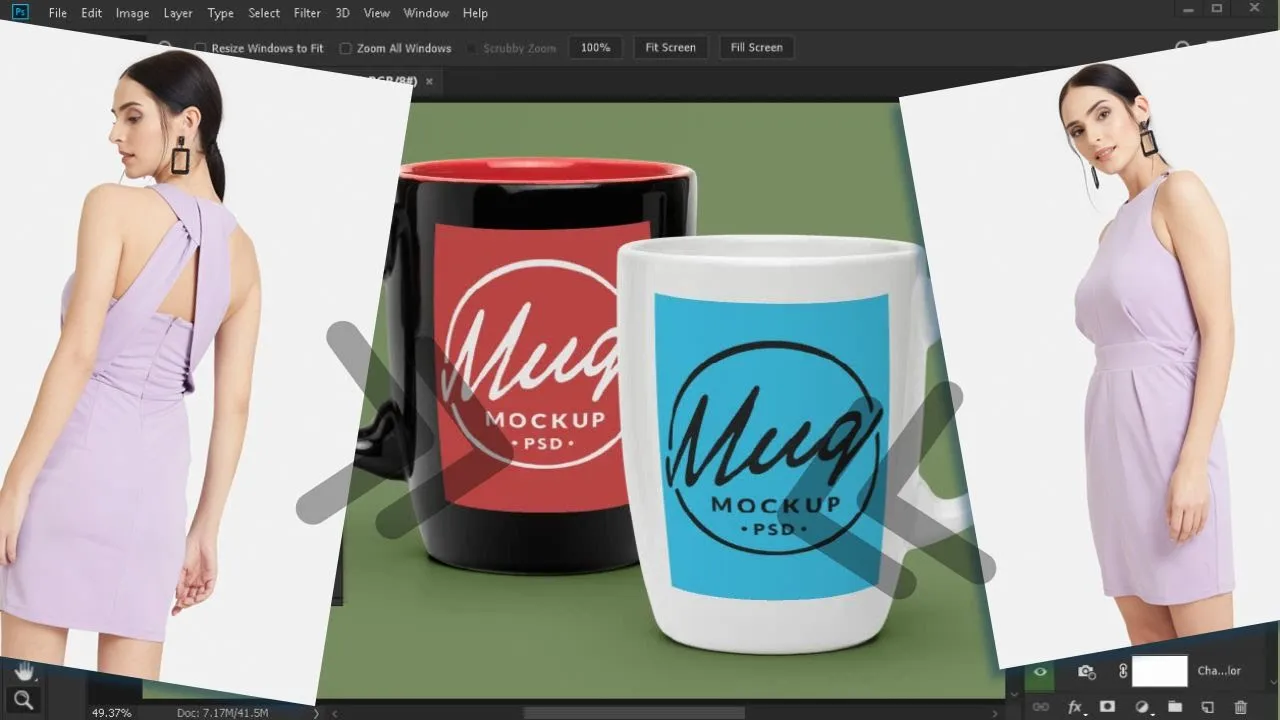
Task: Click the Delete Layer trash icon
Action: (1241, 707)
